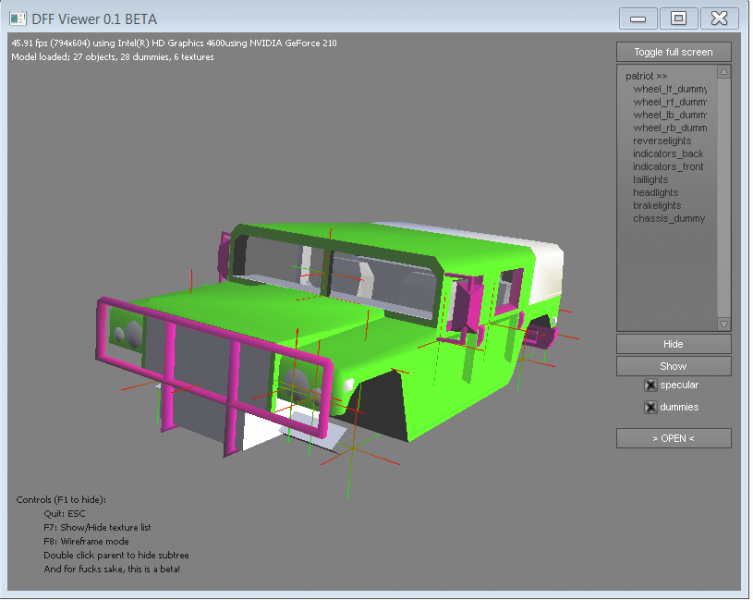Viewport: 753px width, 600px height.
Task: Select wheel_lf_dummy in object tree
Action: coord(670,89)
